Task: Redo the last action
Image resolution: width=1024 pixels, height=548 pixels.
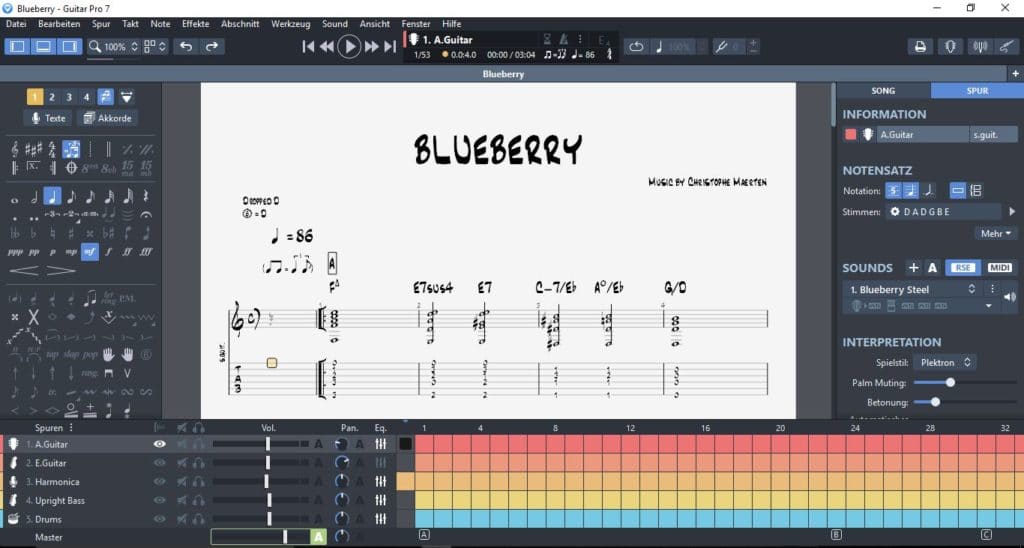Action: pyautogui.click(x=212, y=46)
